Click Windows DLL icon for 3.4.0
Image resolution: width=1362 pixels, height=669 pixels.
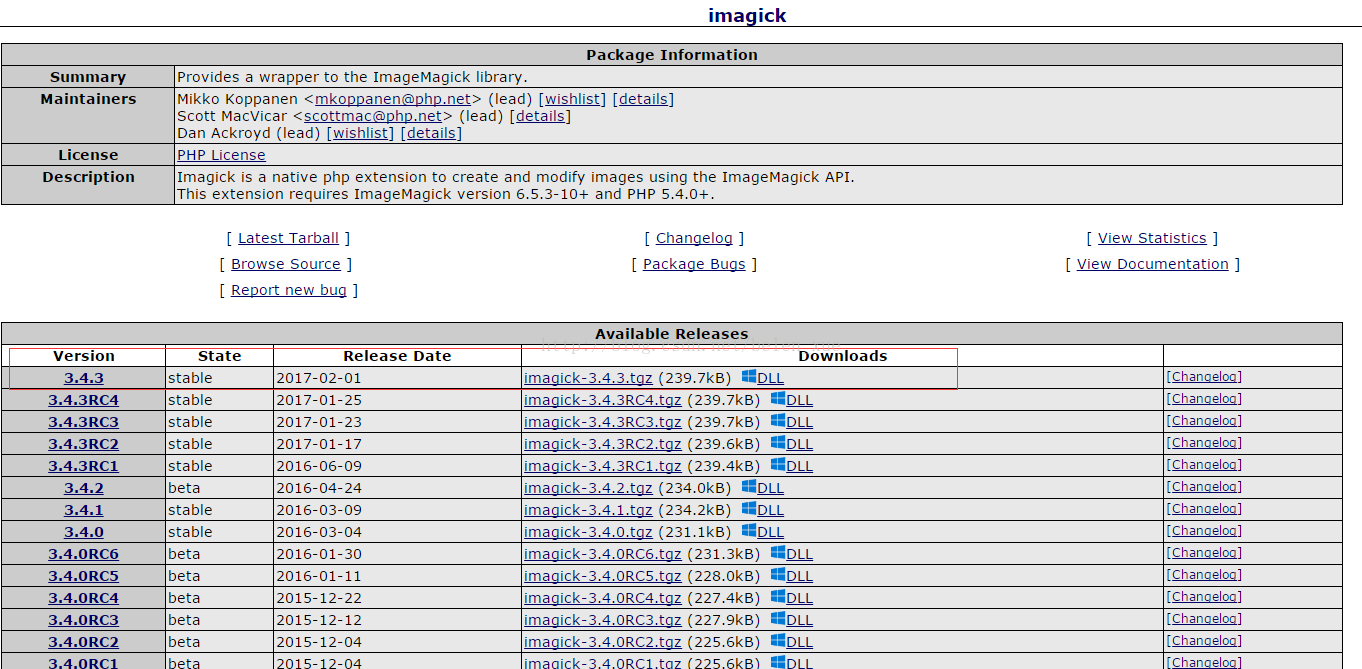(748, 531)
